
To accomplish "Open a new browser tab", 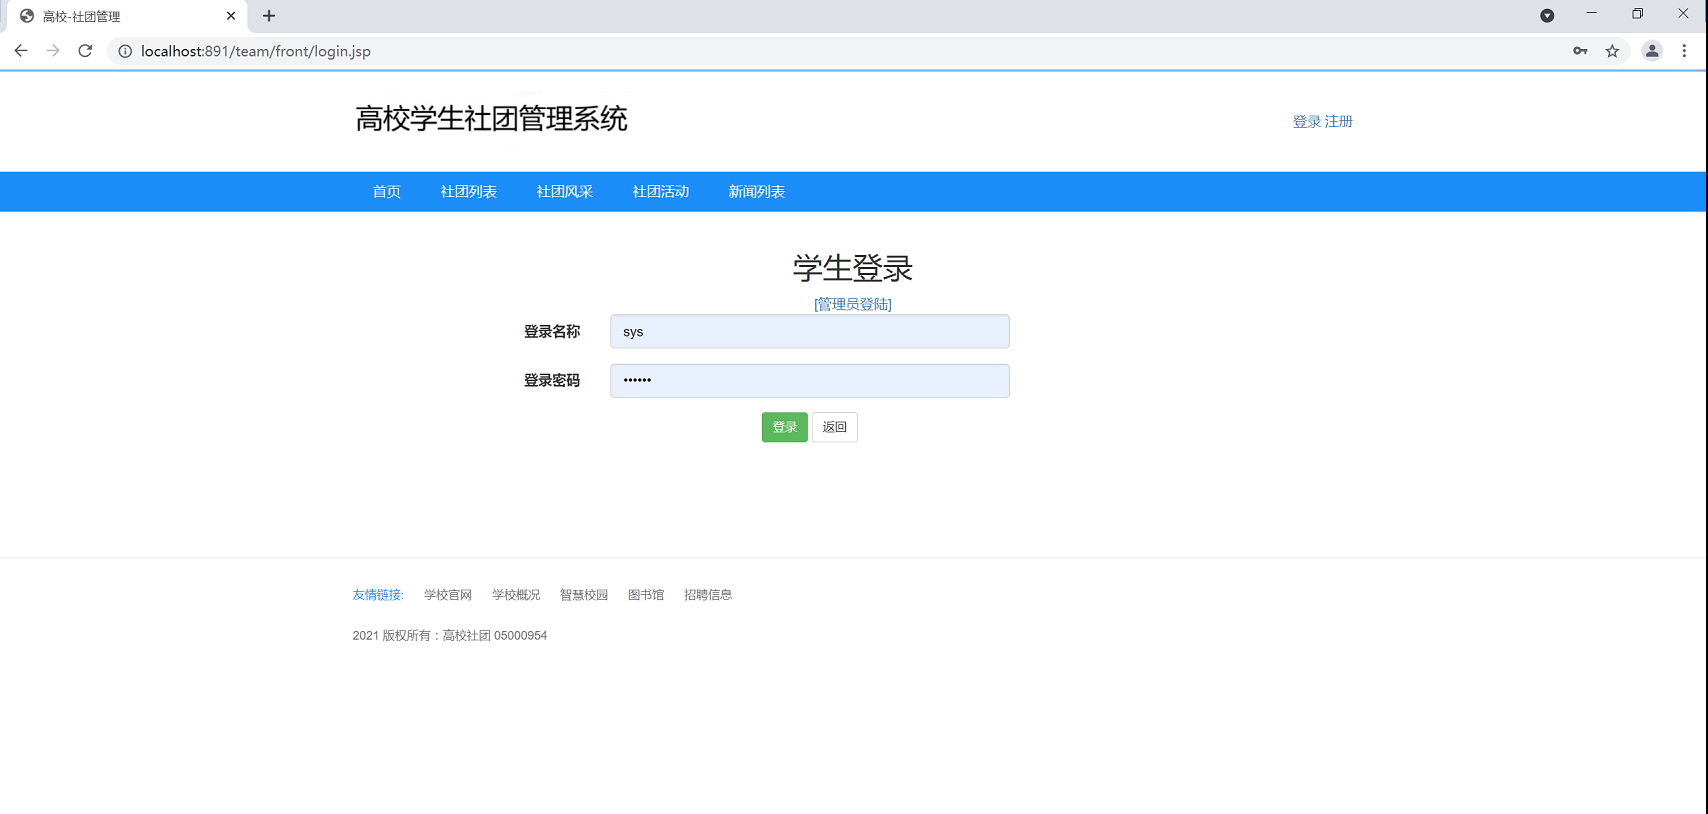I will (269, 16).
